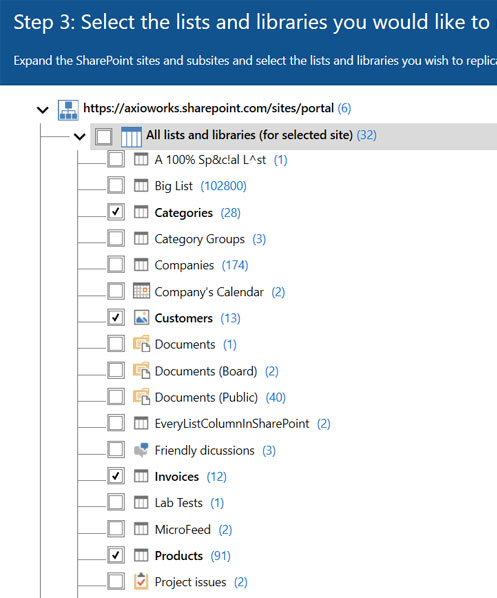497x598 pixels.
Task: Click the 'MicroFeed' row label
Action: 183,529
